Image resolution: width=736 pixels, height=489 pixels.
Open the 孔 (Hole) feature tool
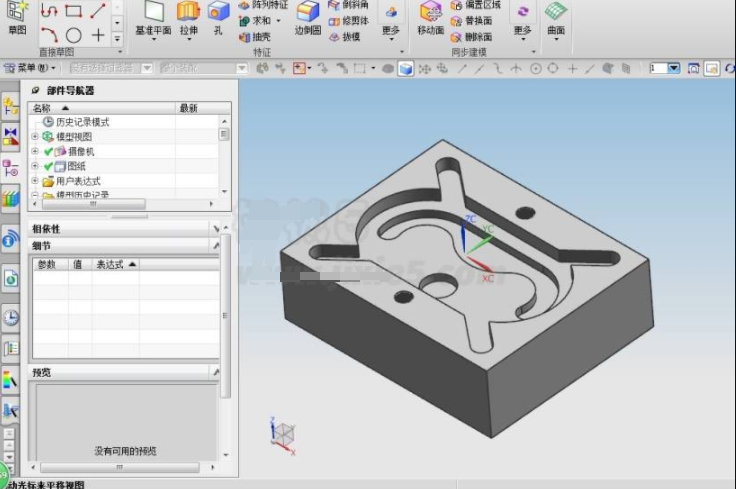[218, 11]
